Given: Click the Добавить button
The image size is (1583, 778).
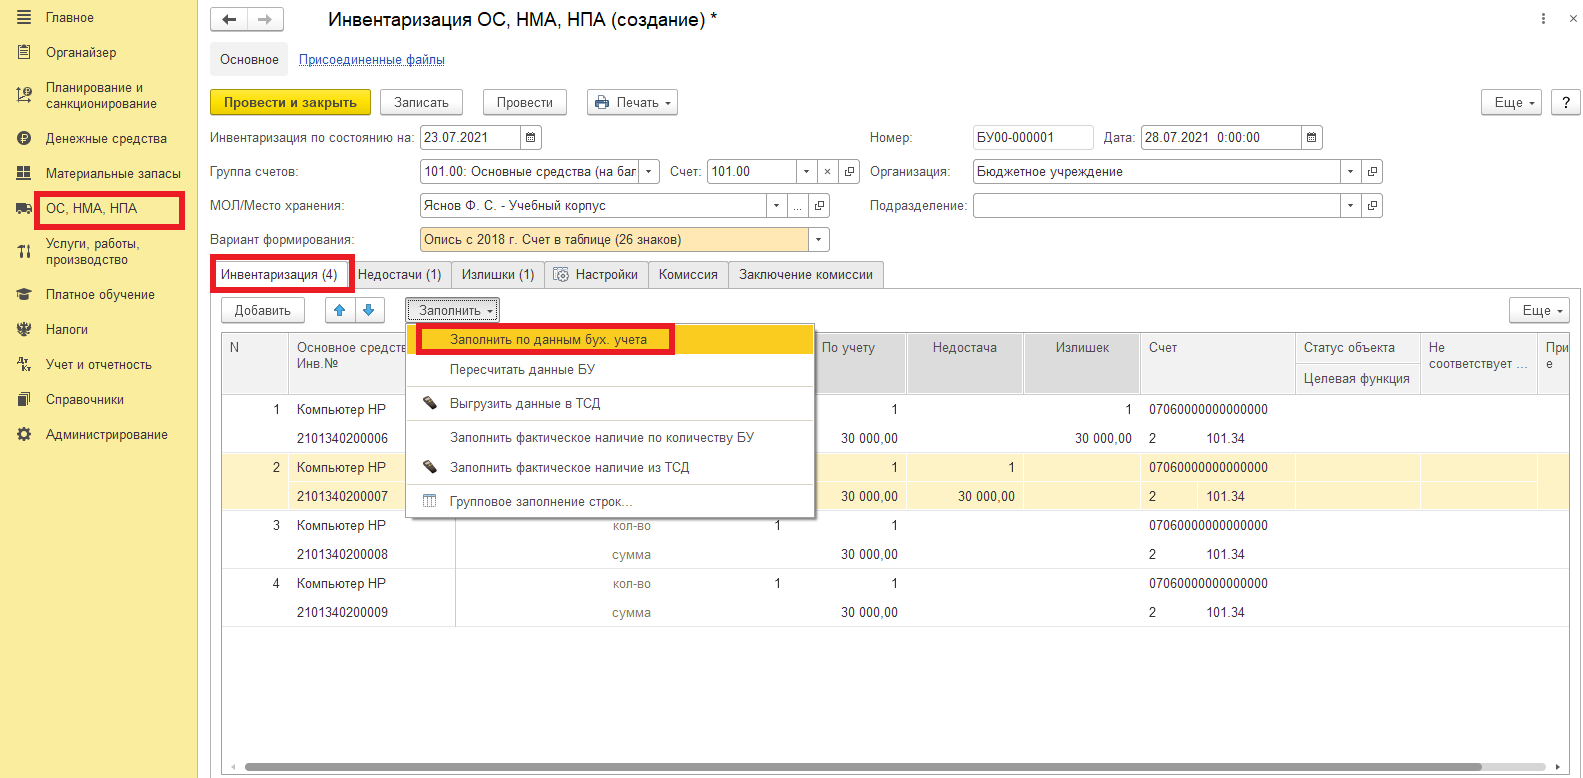Looking at the screenshot, I should [263, 310].
